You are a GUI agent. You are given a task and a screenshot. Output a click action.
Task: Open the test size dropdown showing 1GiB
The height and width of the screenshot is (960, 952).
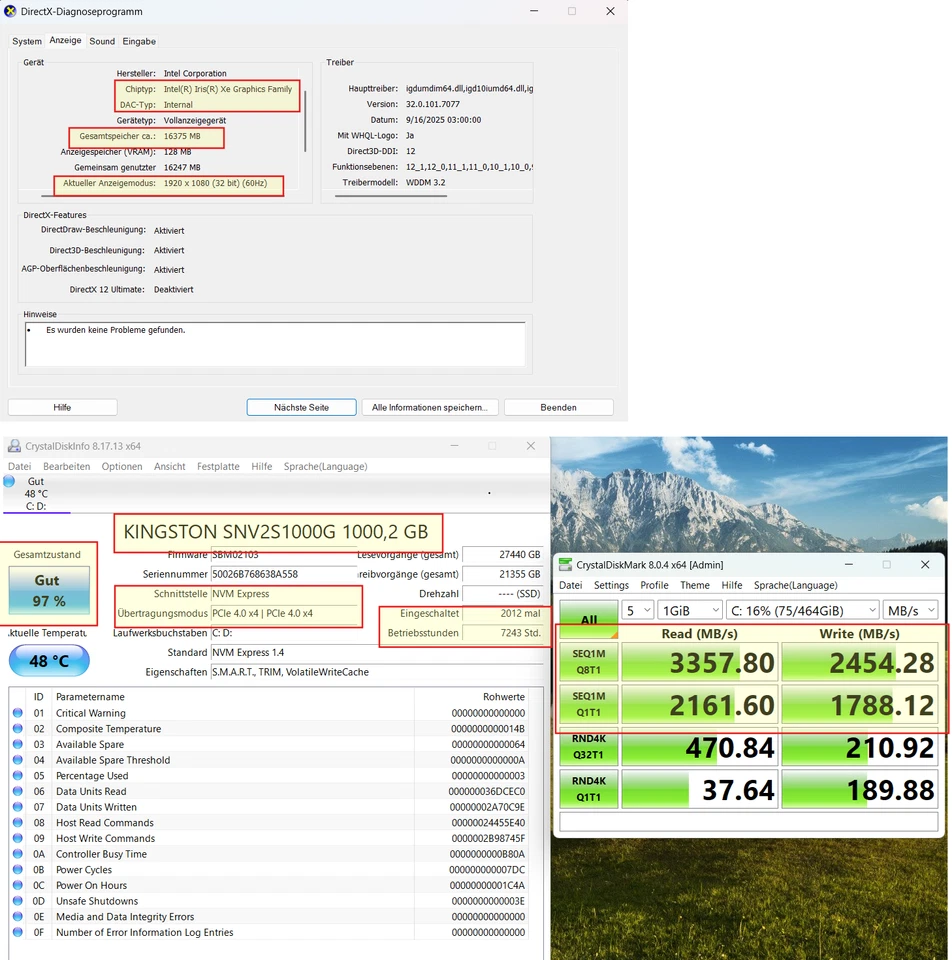pos(690,610)
